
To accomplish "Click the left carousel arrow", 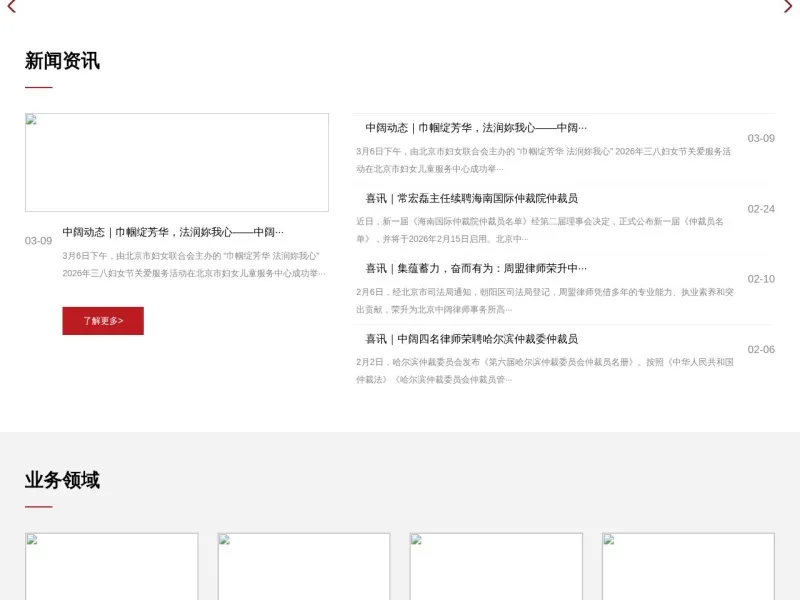I will pos(10,8).
